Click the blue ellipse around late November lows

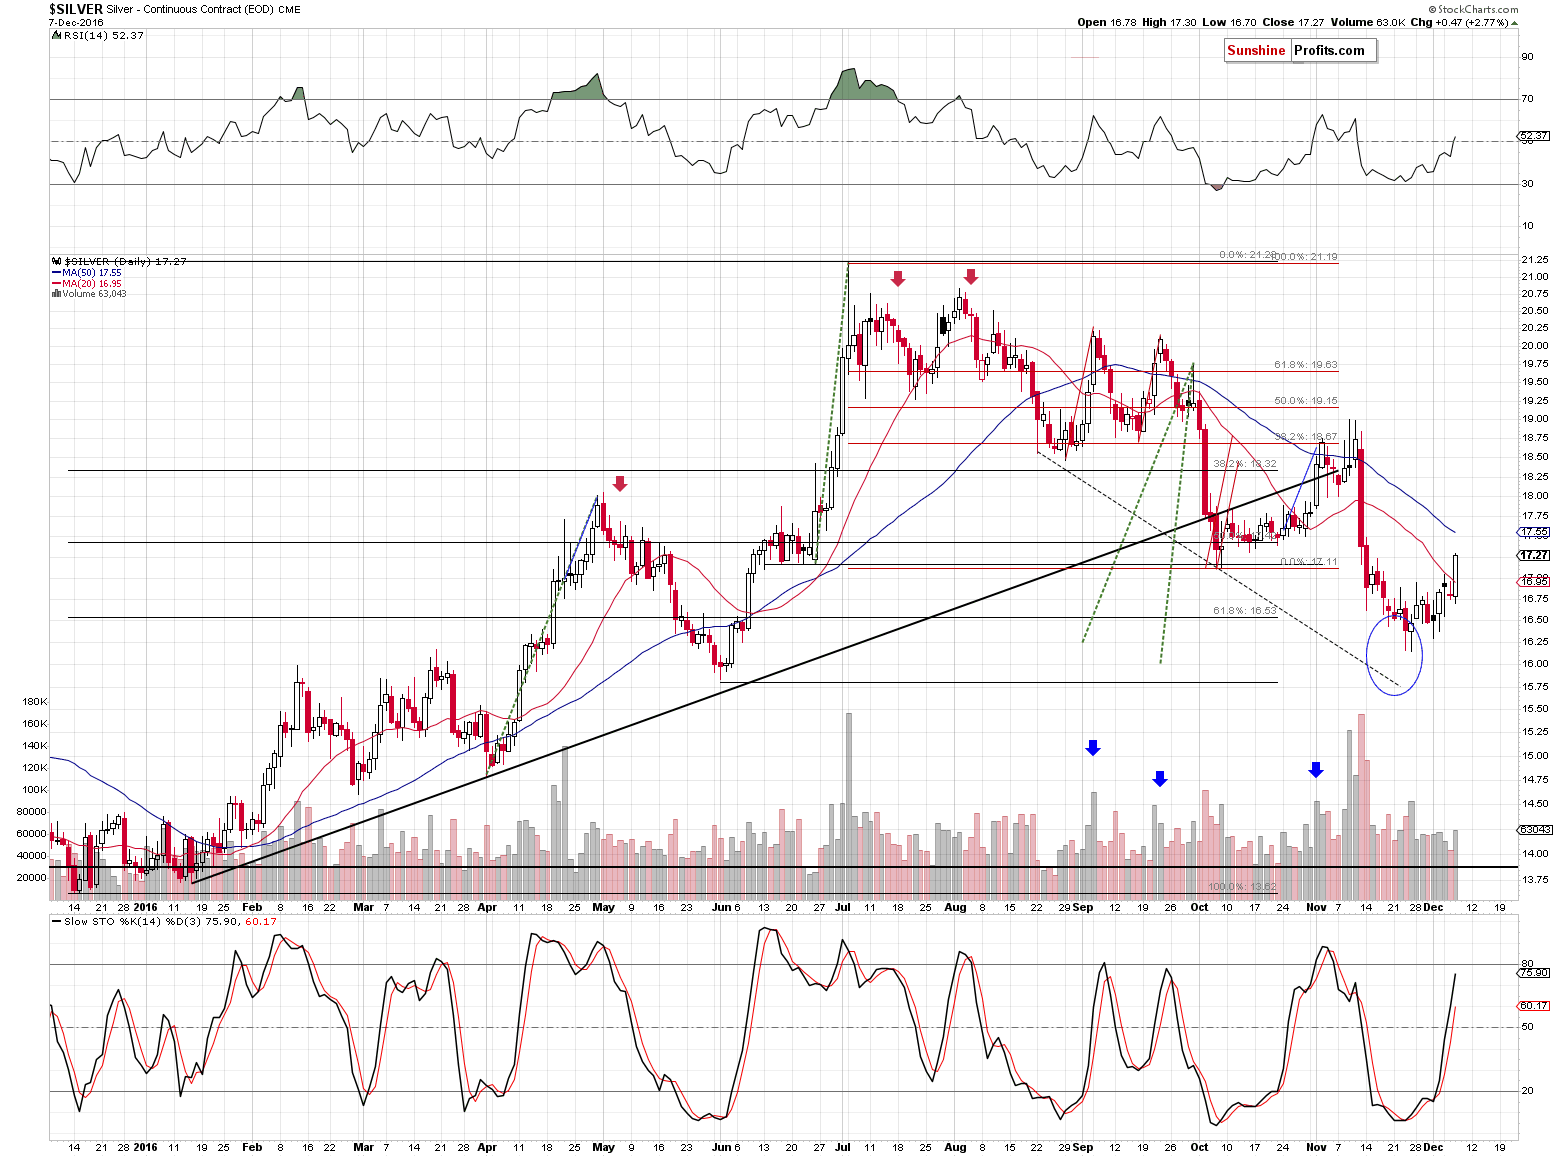point(1394,655)
